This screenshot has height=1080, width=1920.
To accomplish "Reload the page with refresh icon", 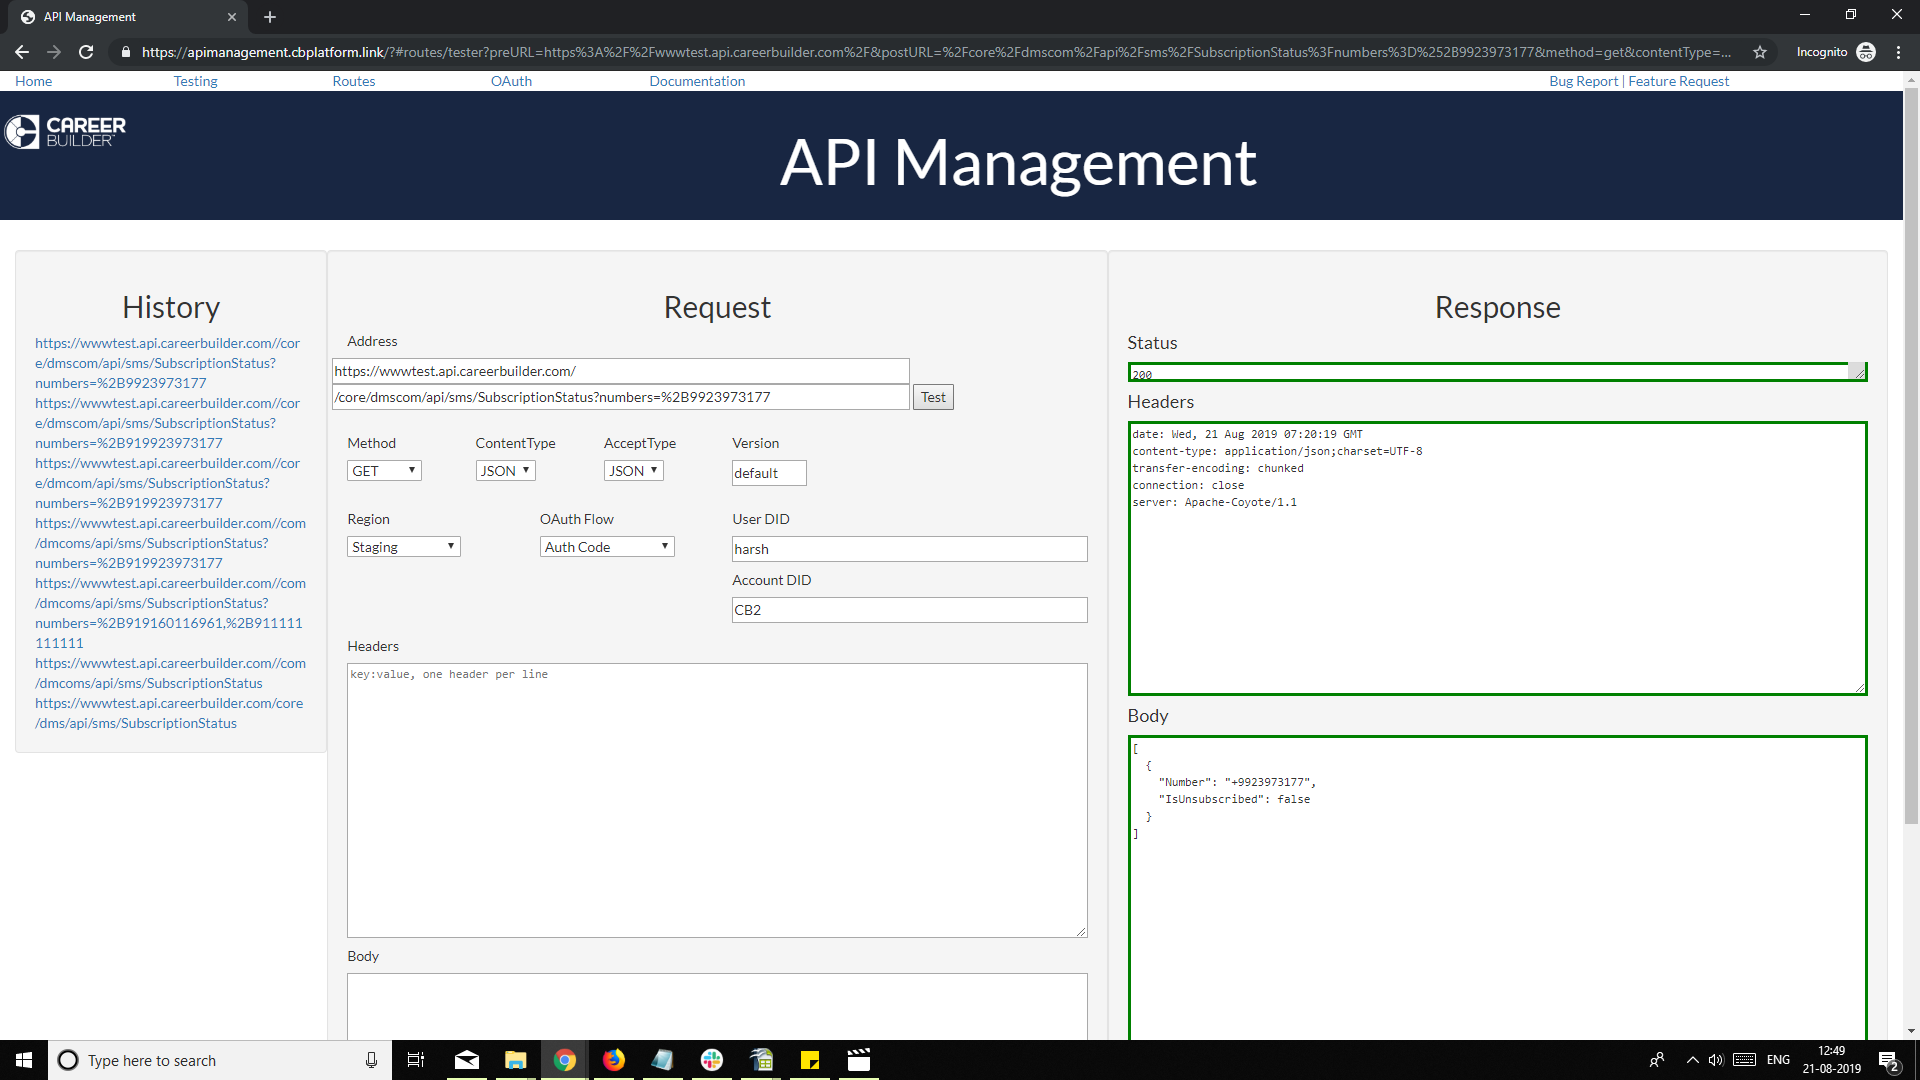I will (86, 52).
